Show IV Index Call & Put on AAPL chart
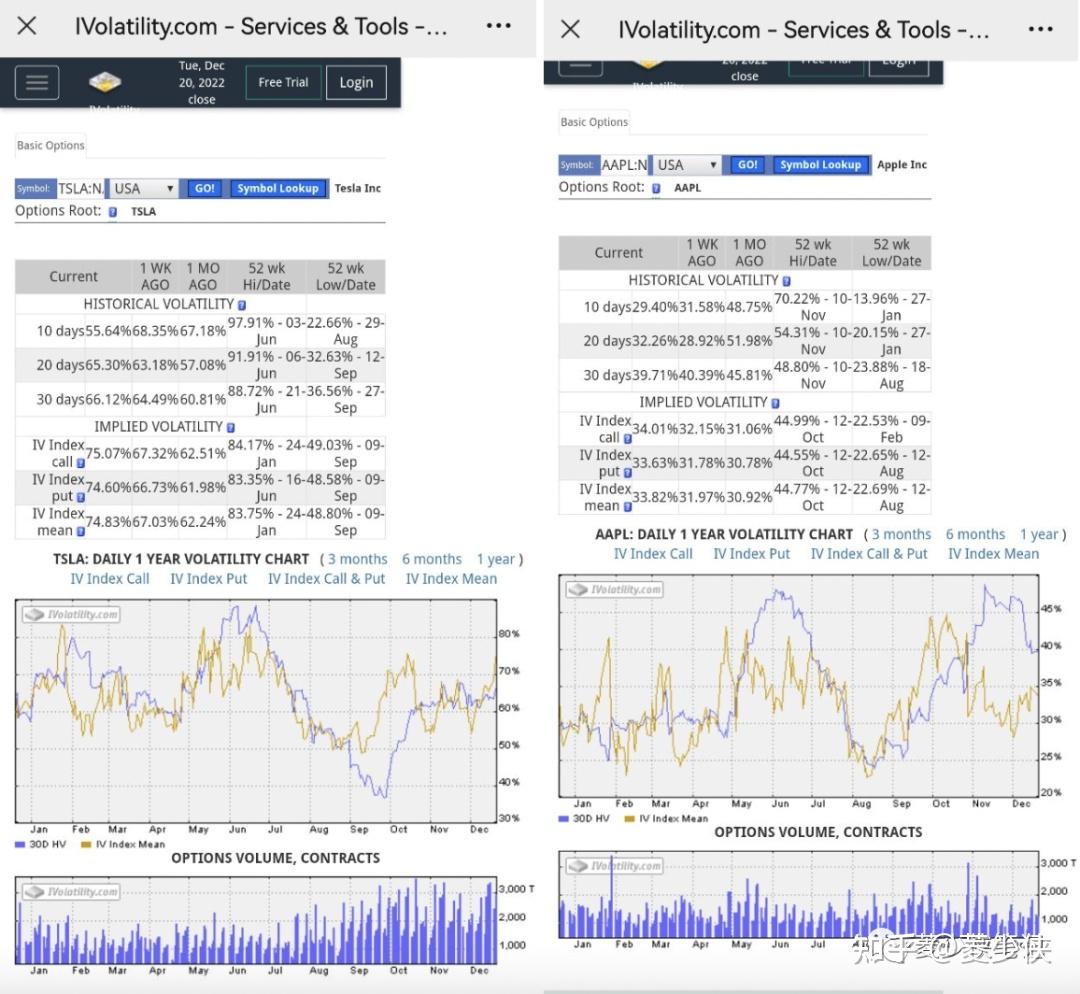1080x994 pixels. (869, 554)
